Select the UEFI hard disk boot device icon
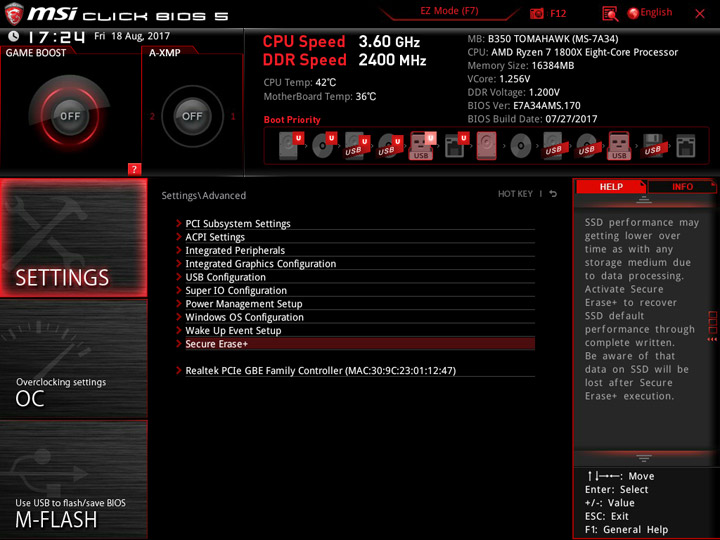This screenshot has height=540, width=720. point(291,146)
